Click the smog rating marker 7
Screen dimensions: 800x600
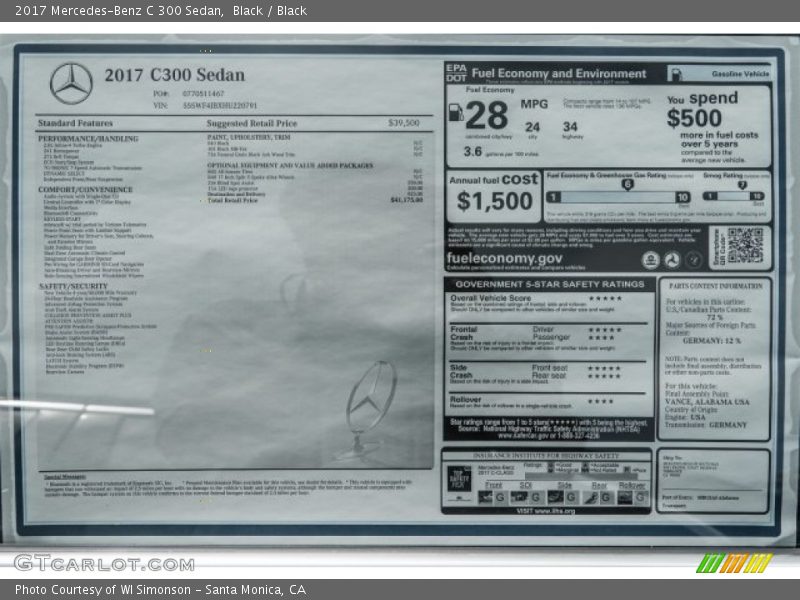point(742,185)
